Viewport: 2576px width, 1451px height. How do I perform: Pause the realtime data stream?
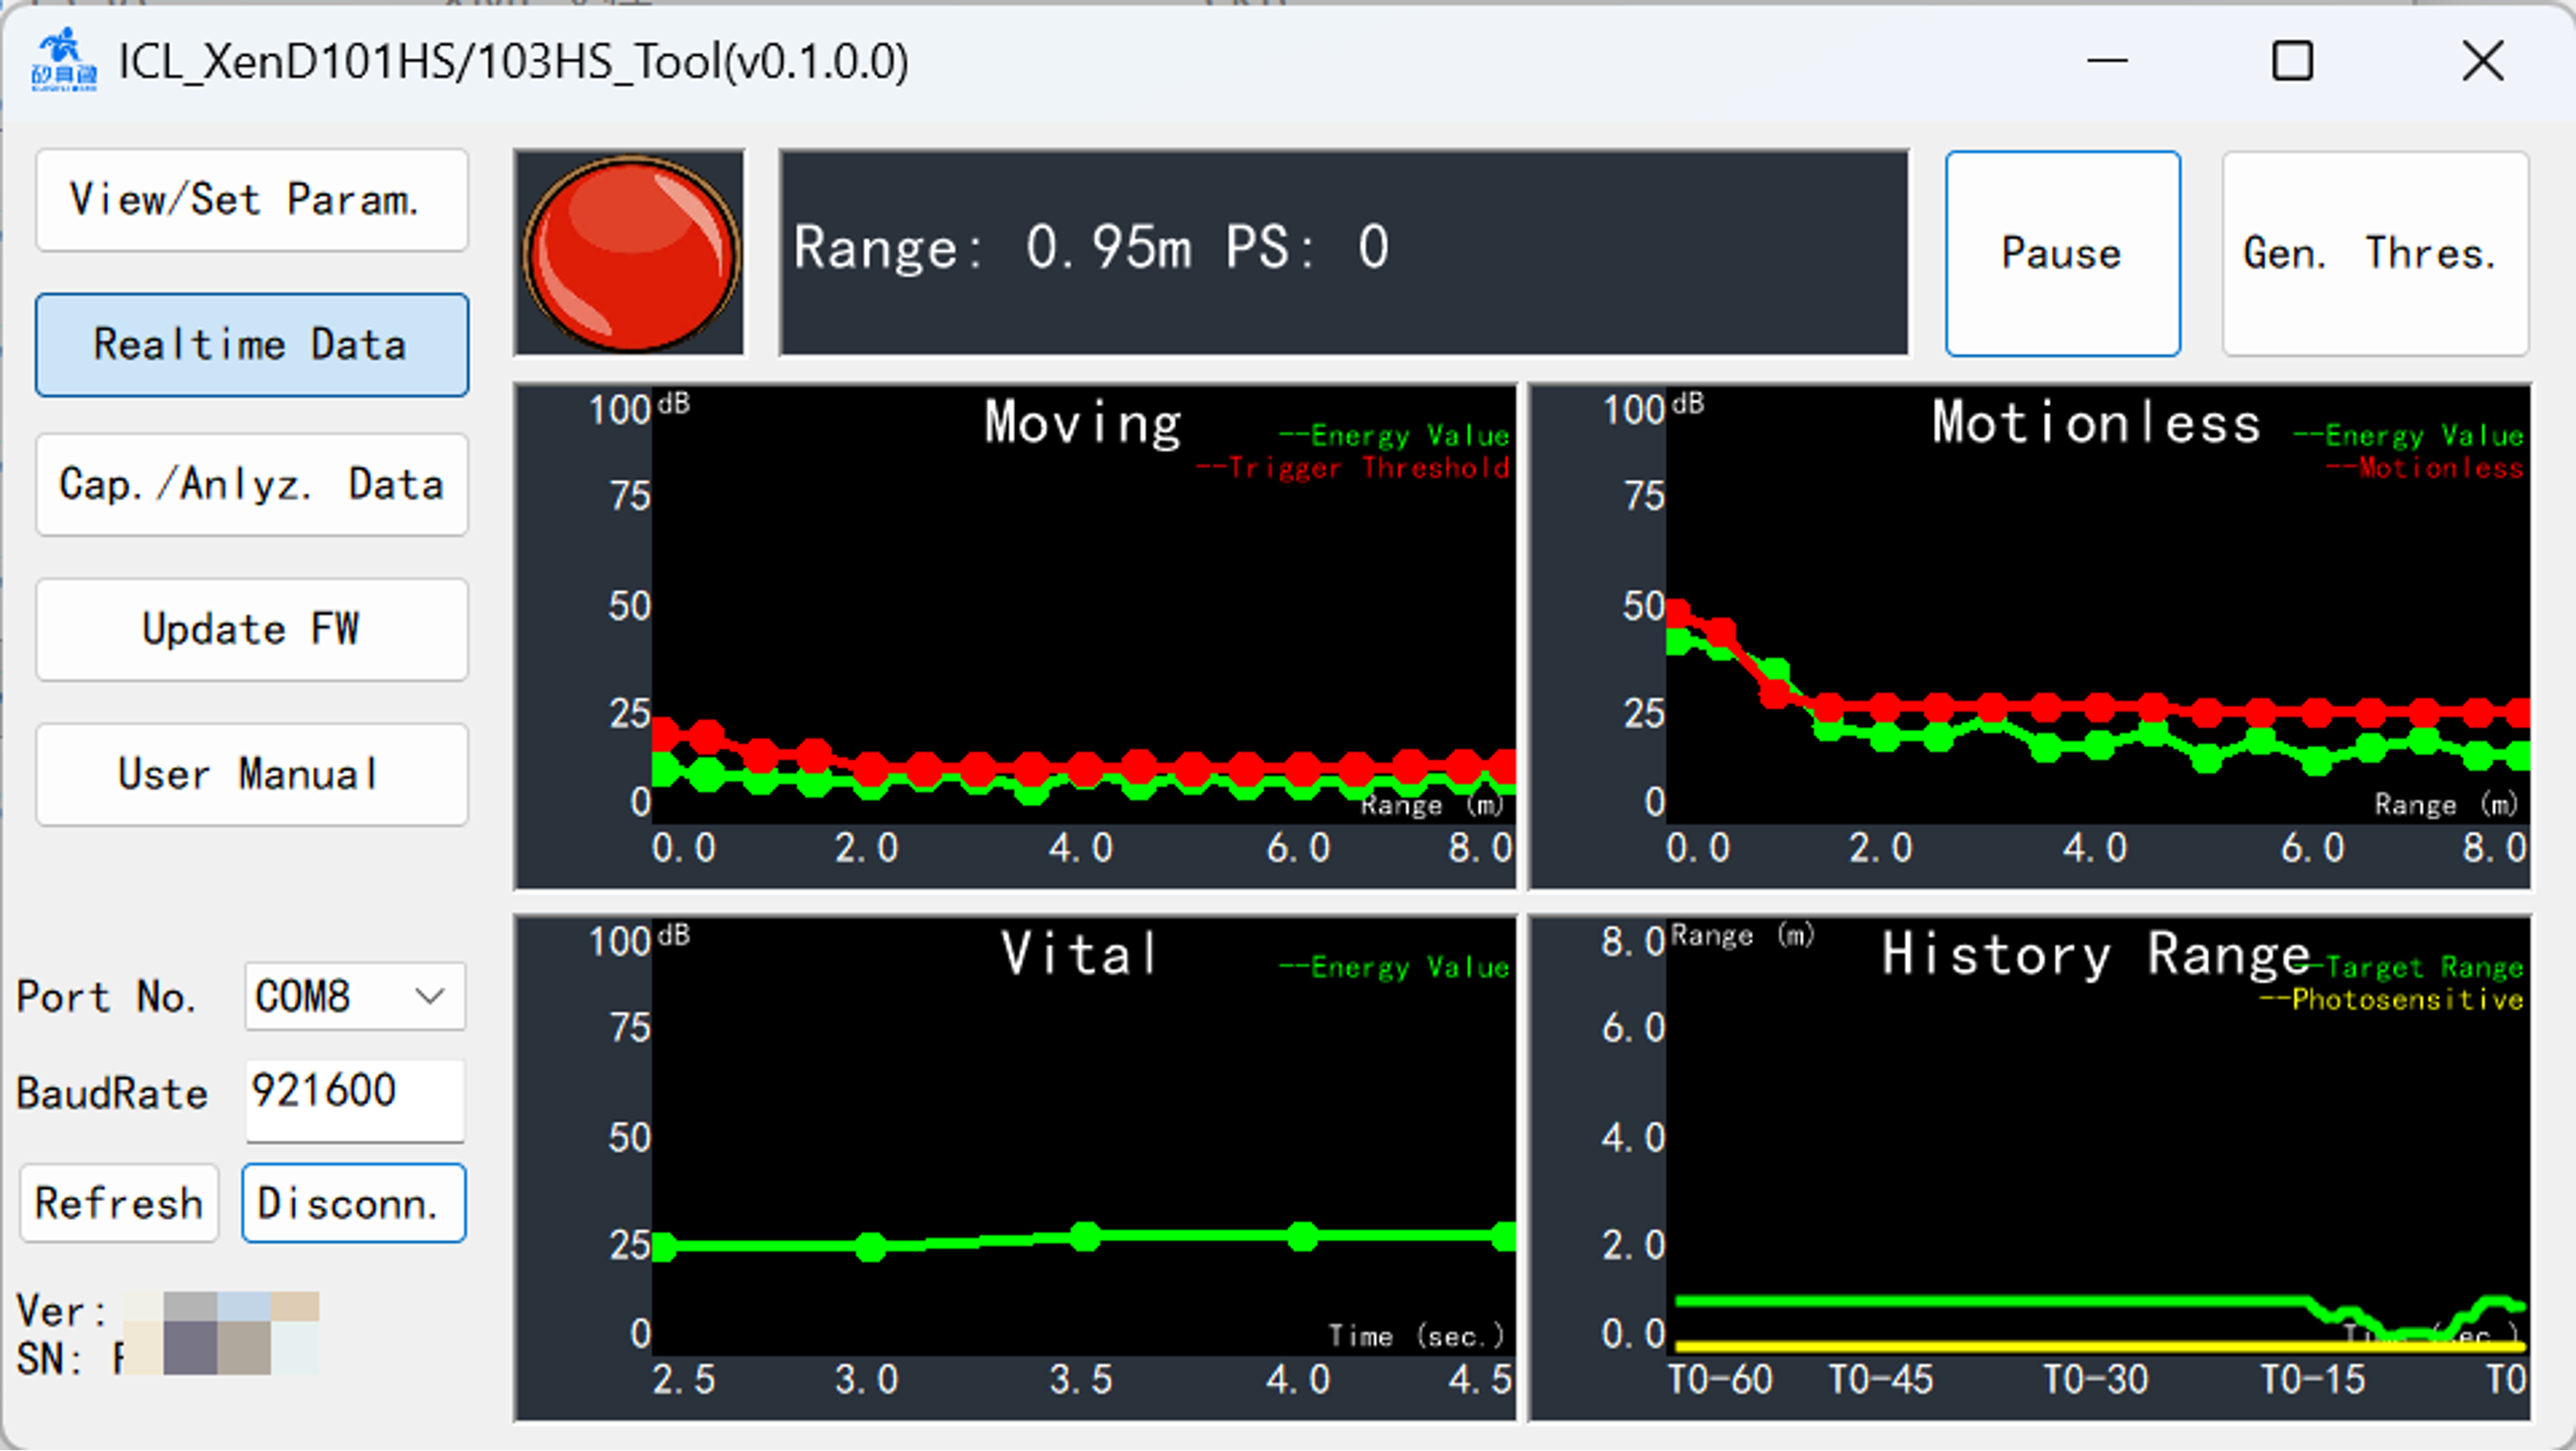coord(2062,253)
